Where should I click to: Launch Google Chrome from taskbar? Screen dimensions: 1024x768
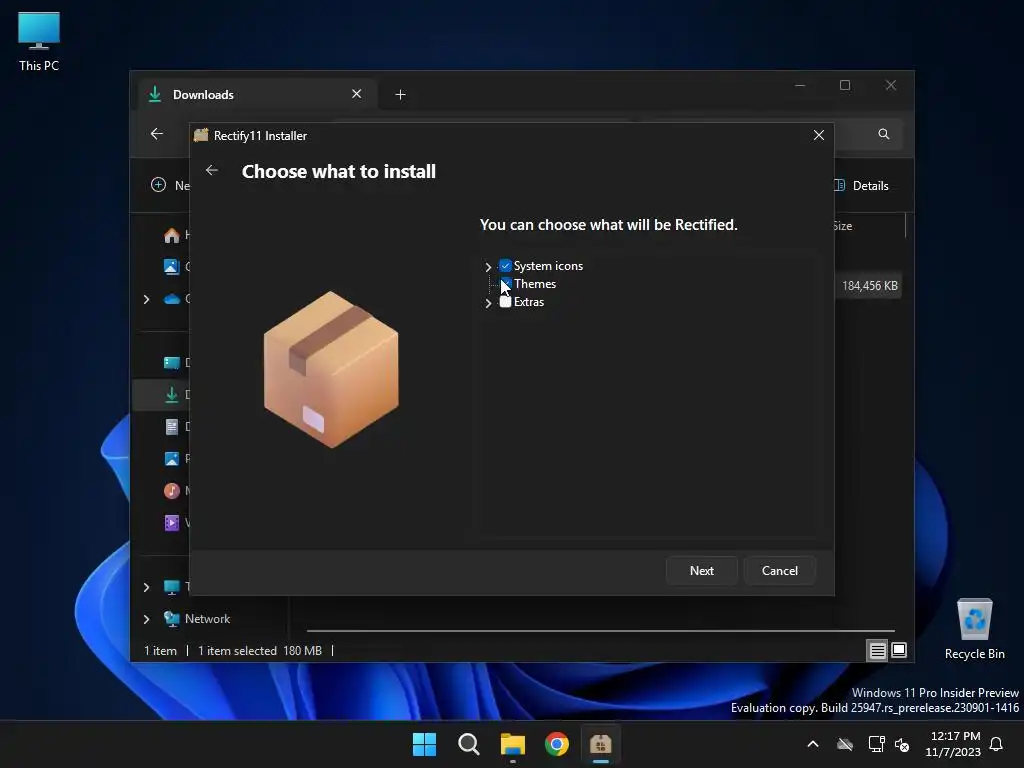556,744
